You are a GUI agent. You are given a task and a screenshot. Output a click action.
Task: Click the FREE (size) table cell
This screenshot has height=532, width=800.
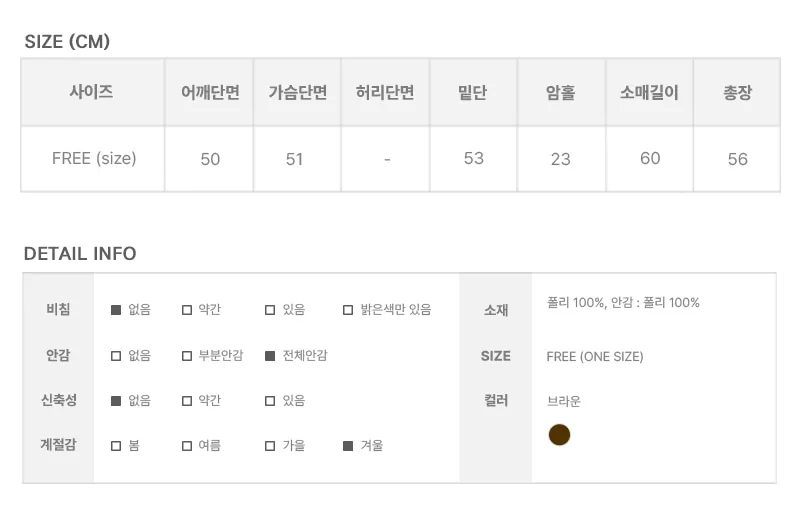point(93,159)
